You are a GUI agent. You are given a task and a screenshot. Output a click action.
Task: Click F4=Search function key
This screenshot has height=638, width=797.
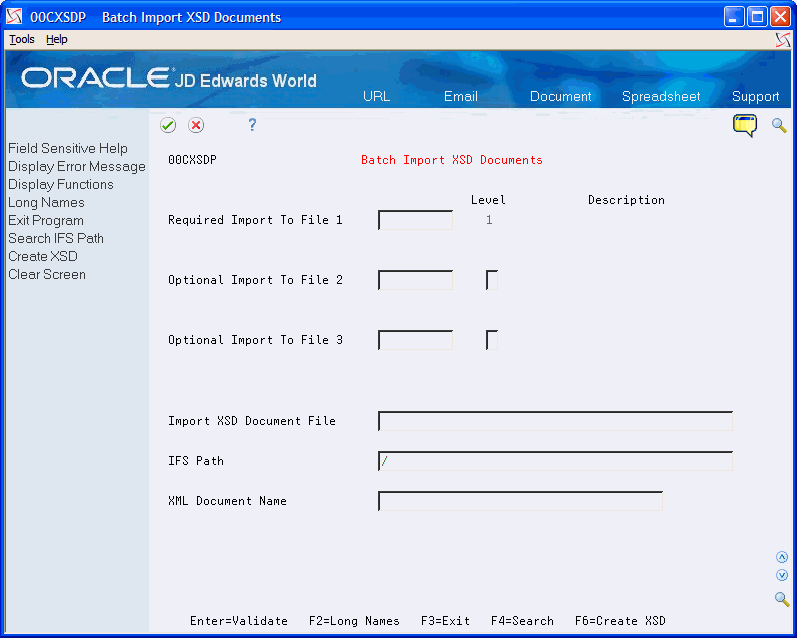click(522, 621)
